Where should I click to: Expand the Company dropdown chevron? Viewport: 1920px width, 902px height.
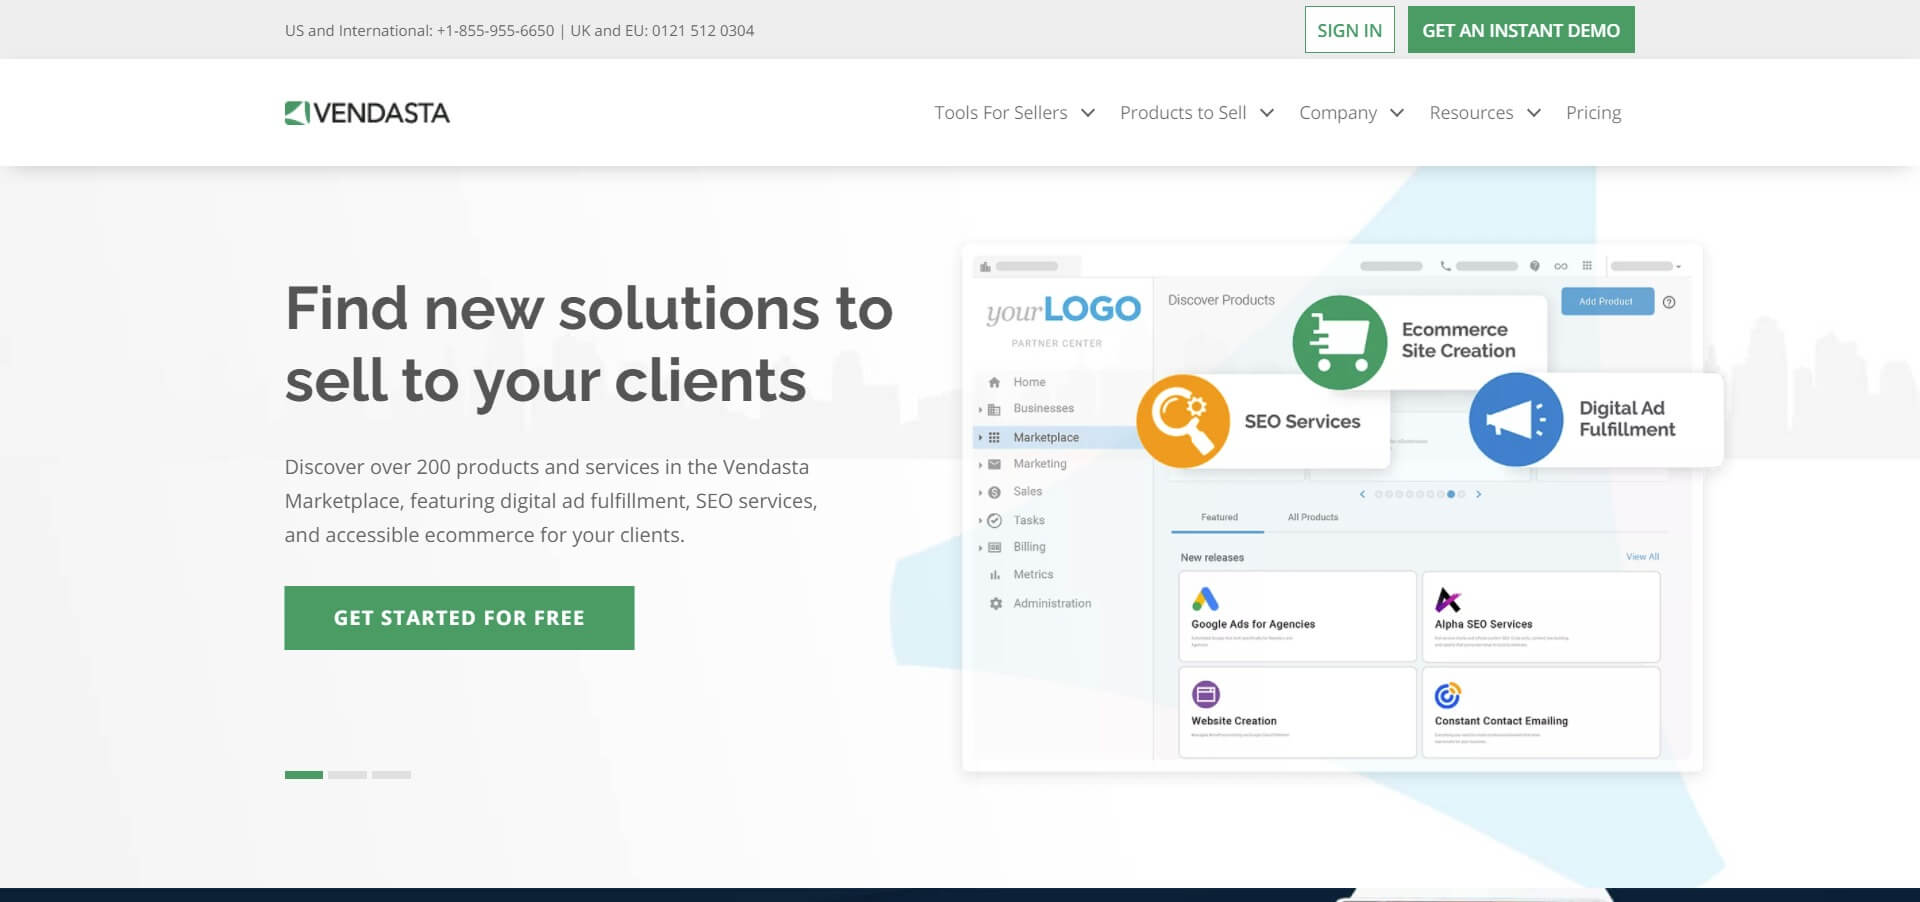point(1397,113)
